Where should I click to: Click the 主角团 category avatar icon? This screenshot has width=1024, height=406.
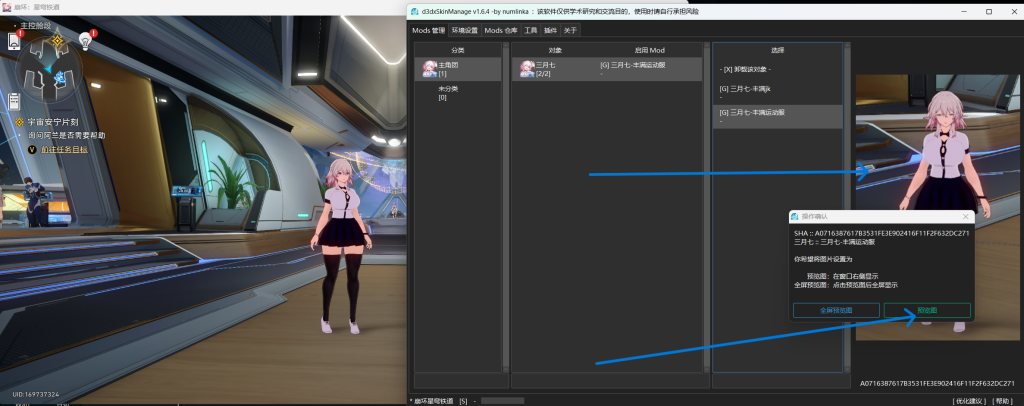430,69
